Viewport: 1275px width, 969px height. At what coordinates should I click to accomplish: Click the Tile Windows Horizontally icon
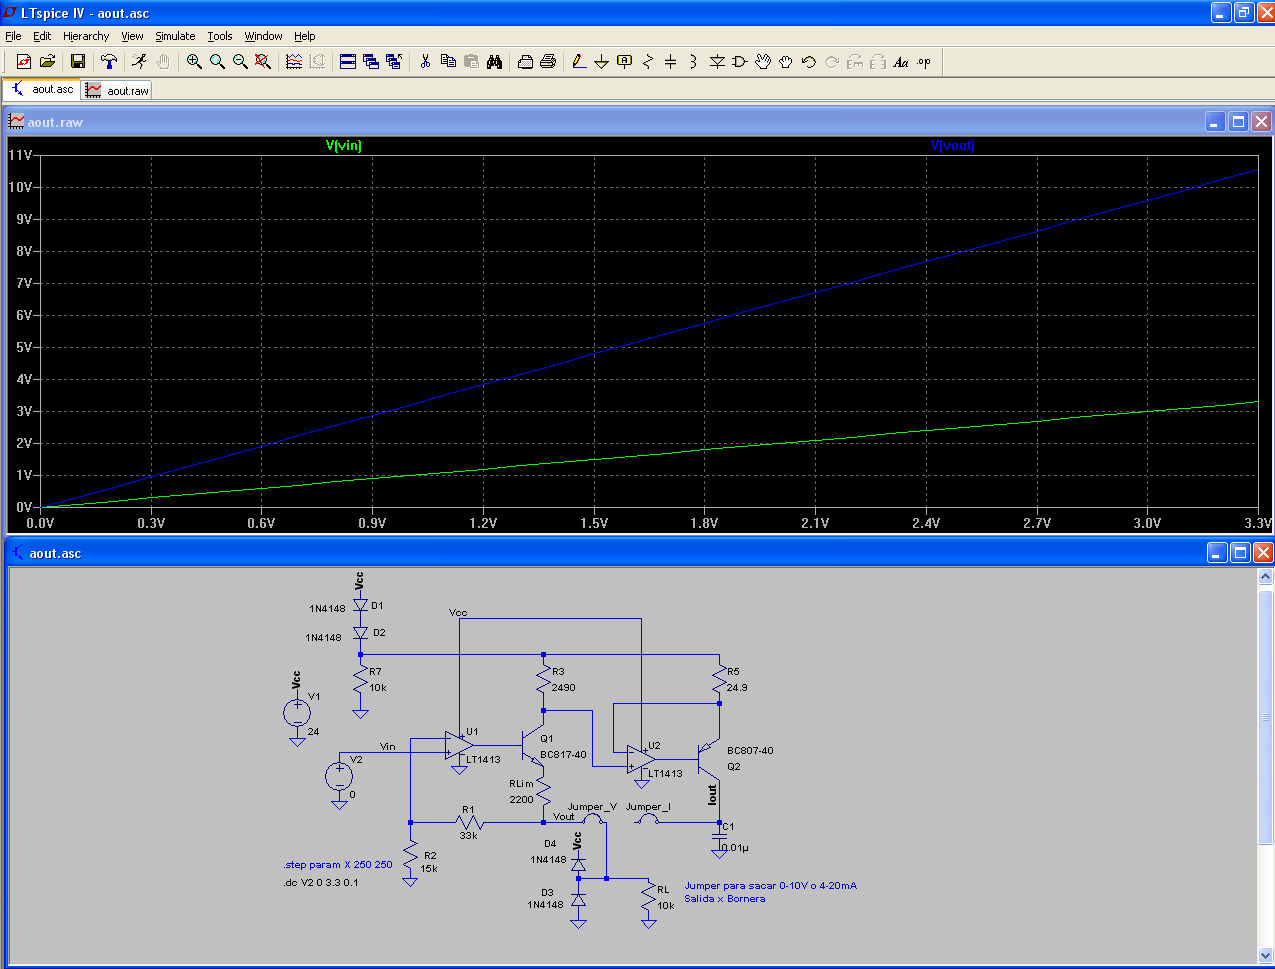pos(348,62)
